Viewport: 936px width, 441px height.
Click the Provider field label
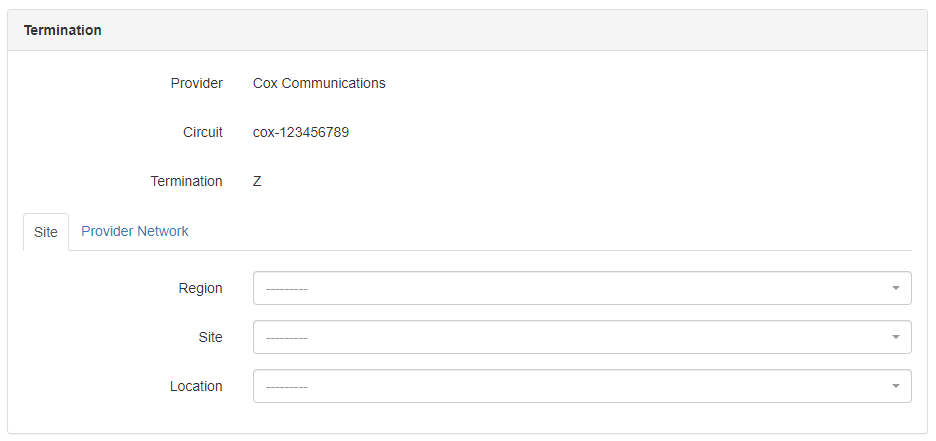[196, 83]
